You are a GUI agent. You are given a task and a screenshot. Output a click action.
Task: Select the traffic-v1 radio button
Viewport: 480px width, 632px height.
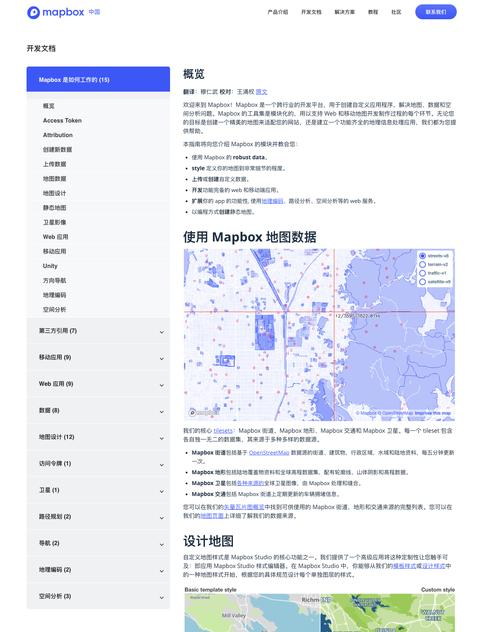click(x=422, y=273)
